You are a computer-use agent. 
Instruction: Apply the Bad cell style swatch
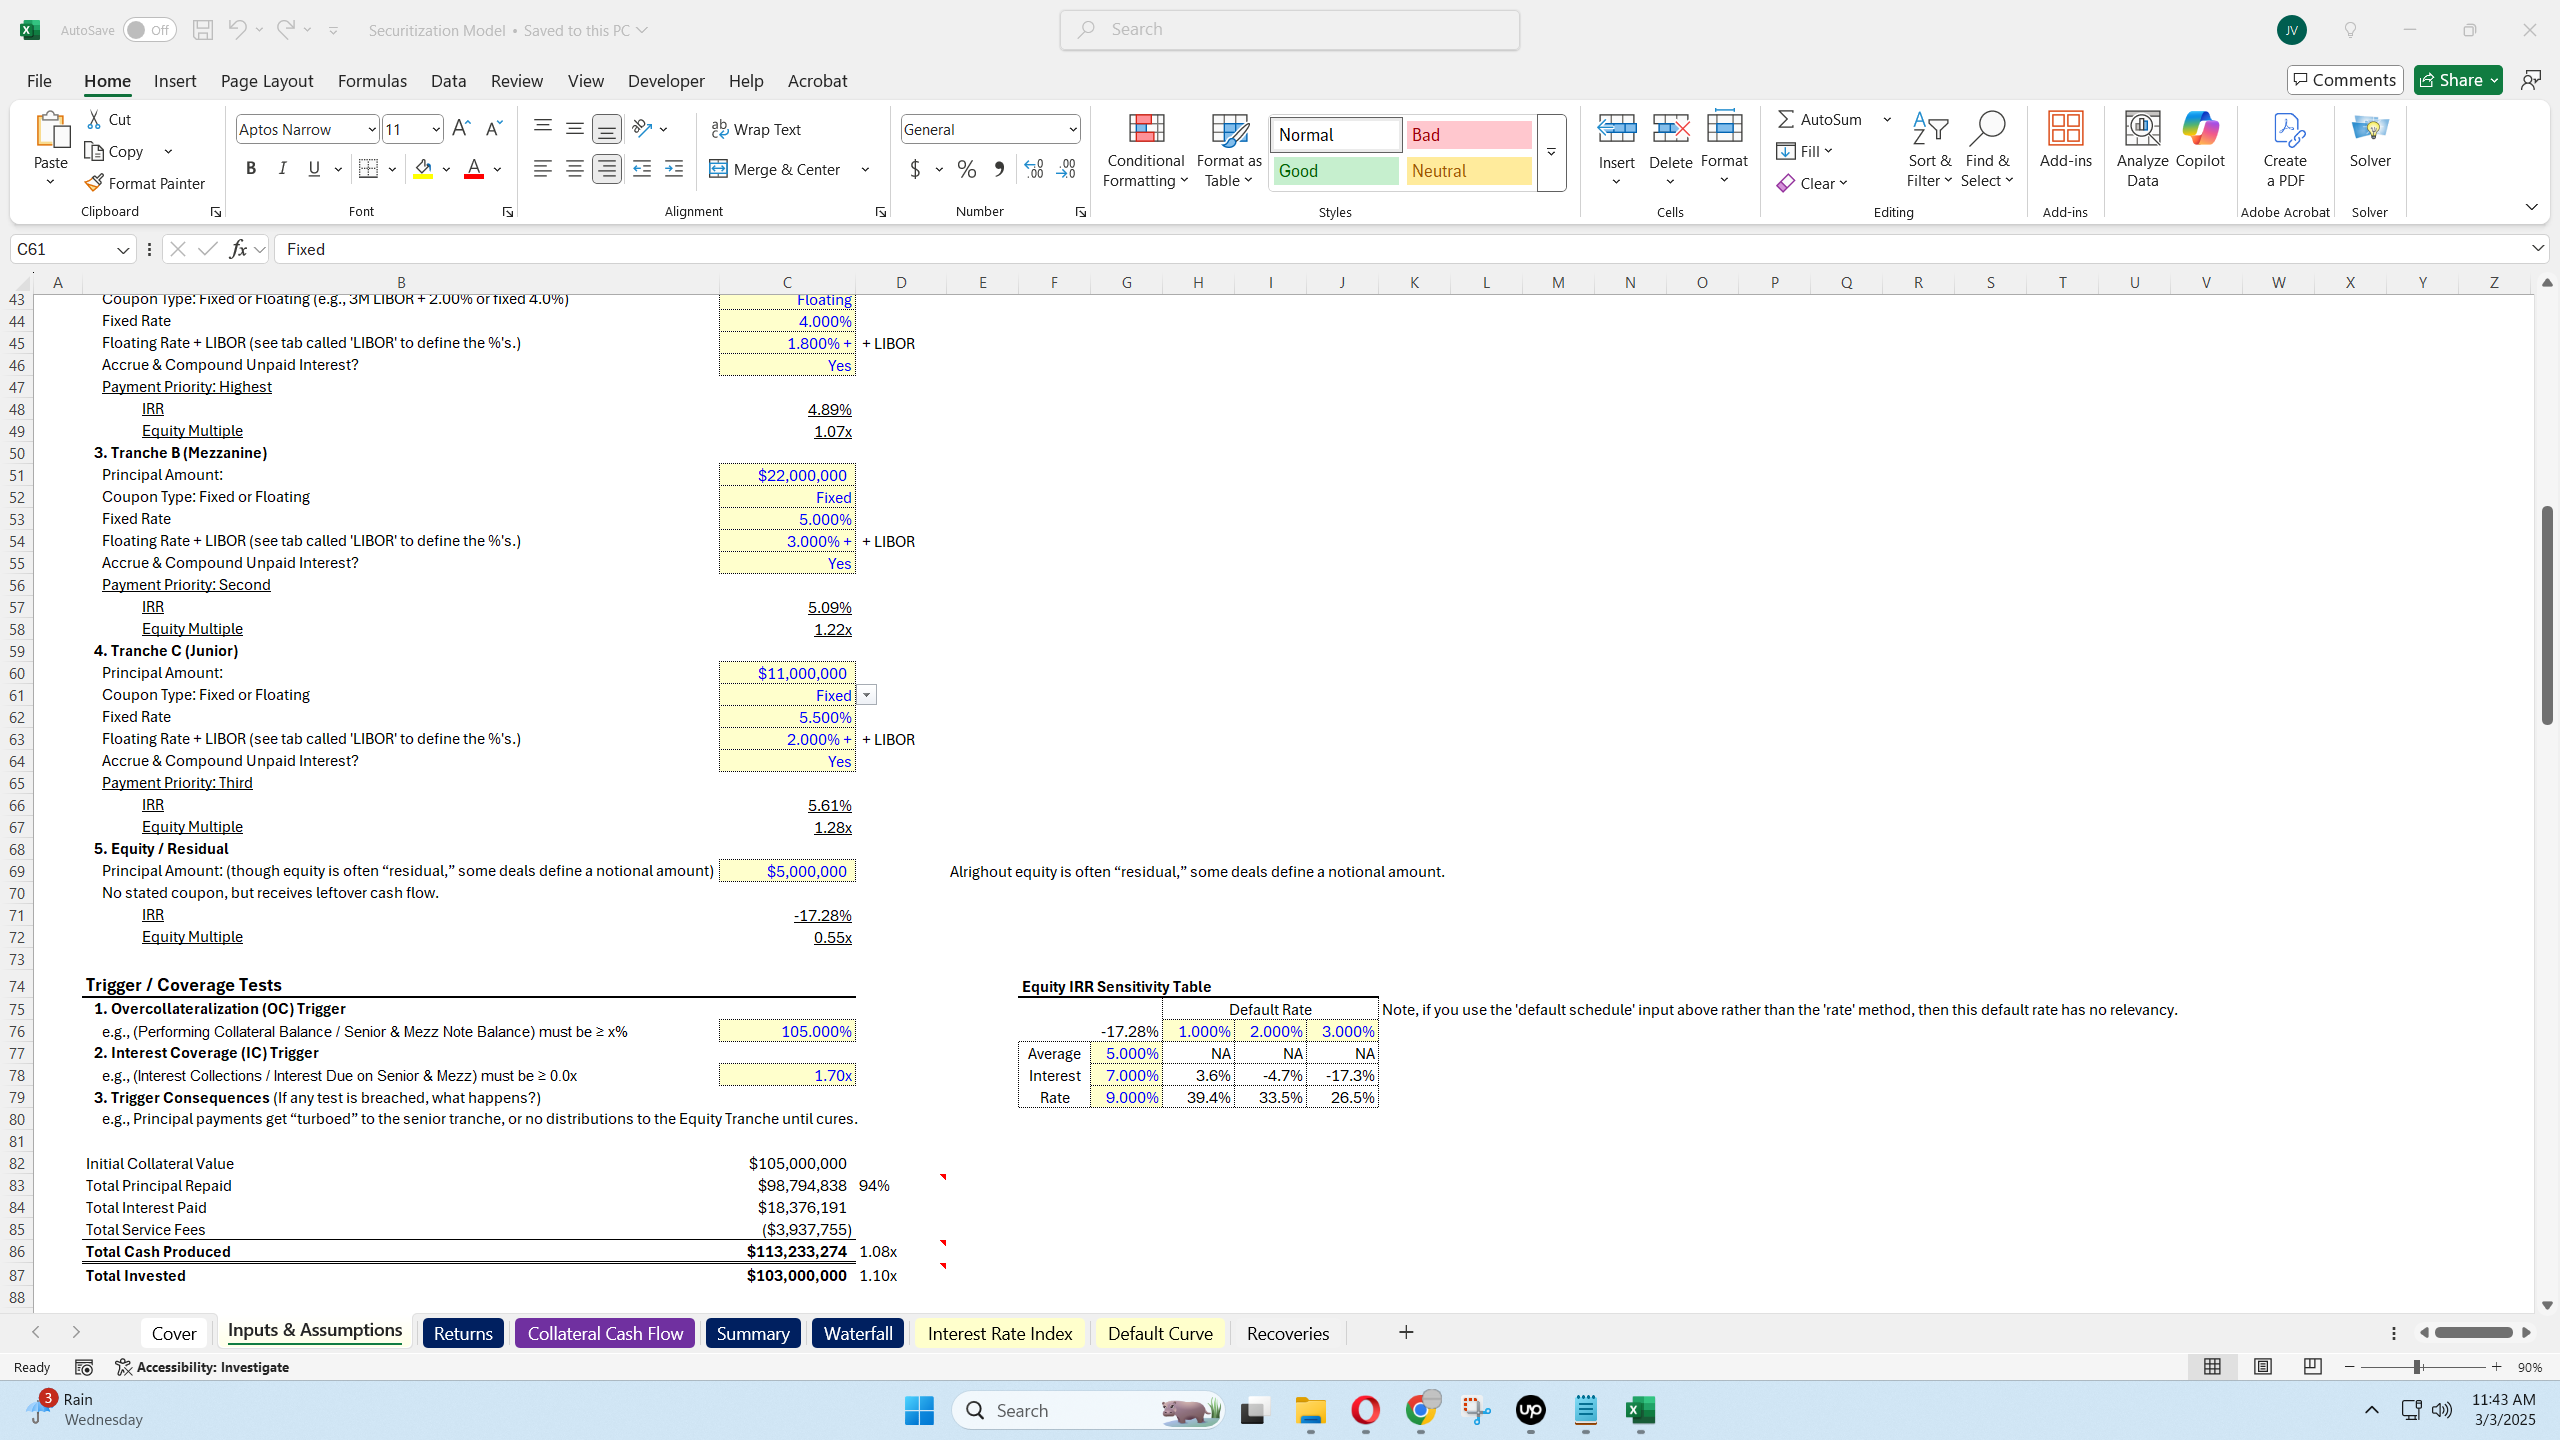pyautogui.click(x=1469, y=135)
